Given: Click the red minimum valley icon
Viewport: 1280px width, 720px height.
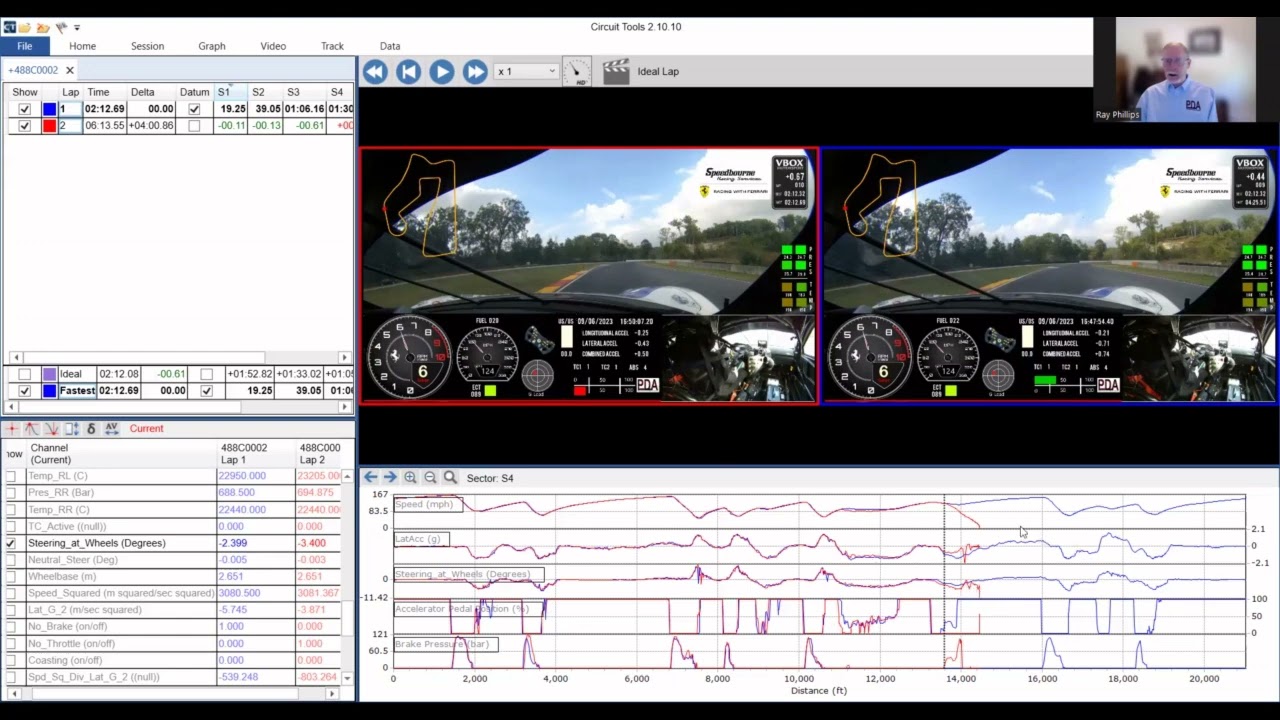Looking at the screenshot, I should pyautogui.click(x=52, y=429).
